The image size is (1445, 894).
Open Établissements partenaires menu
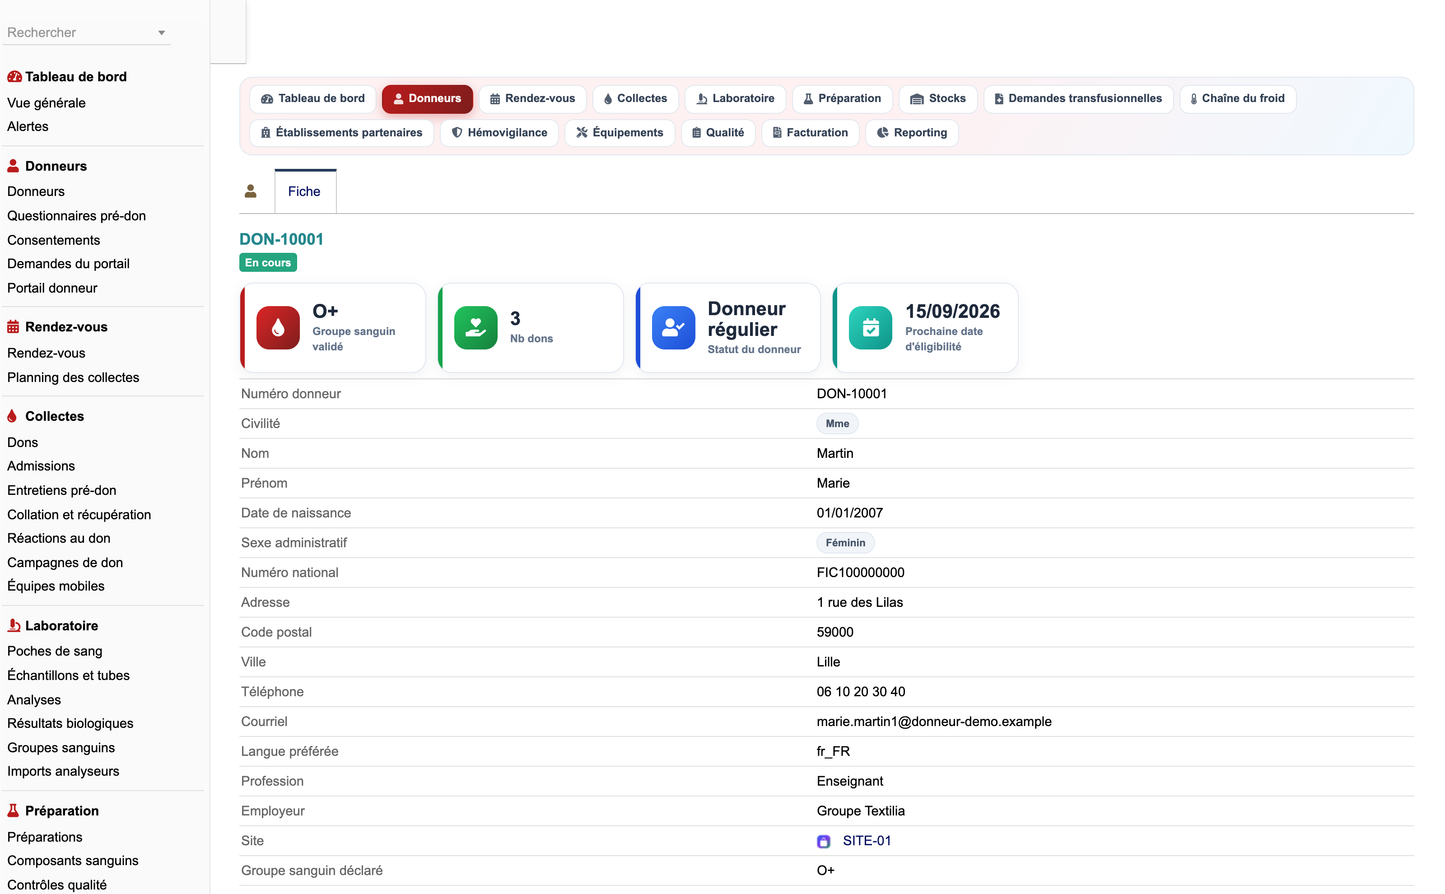pyautogui.click(x=341, y=133)
